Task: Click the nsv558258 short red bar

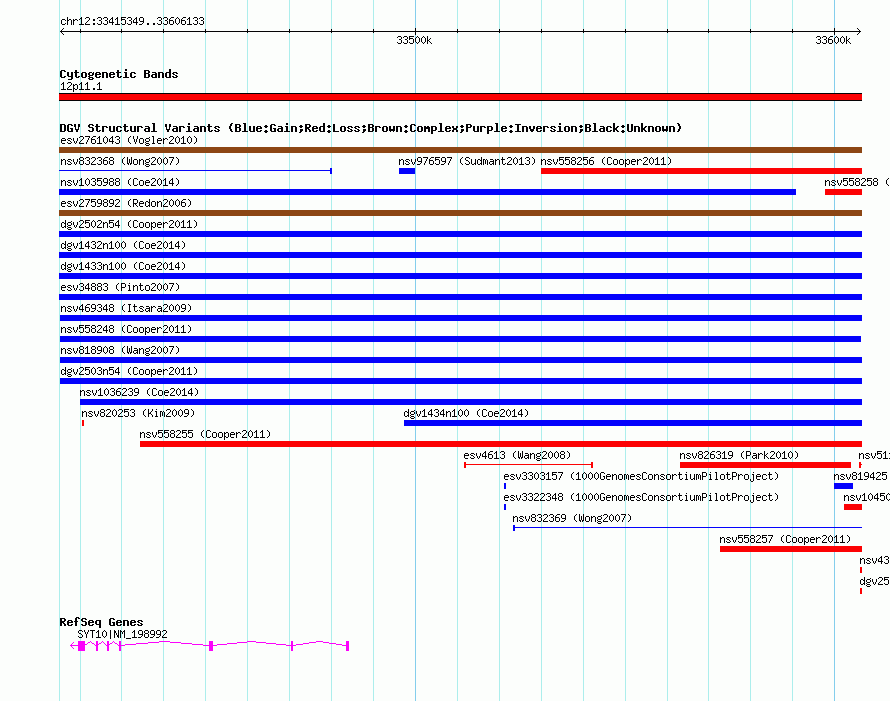Action: tap(843, 192)
